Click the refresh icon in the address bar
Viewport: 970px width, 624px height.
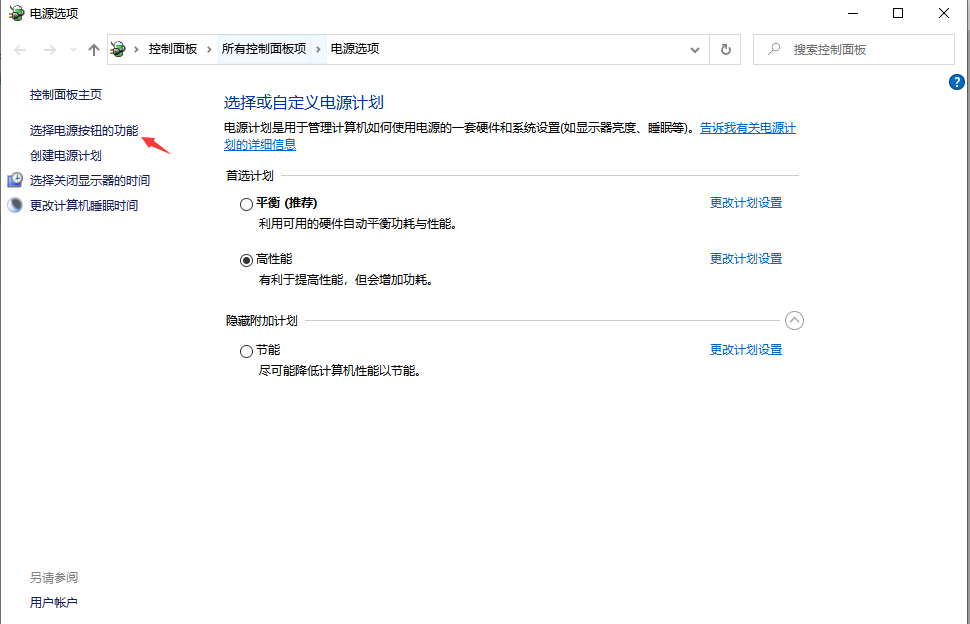725,48
